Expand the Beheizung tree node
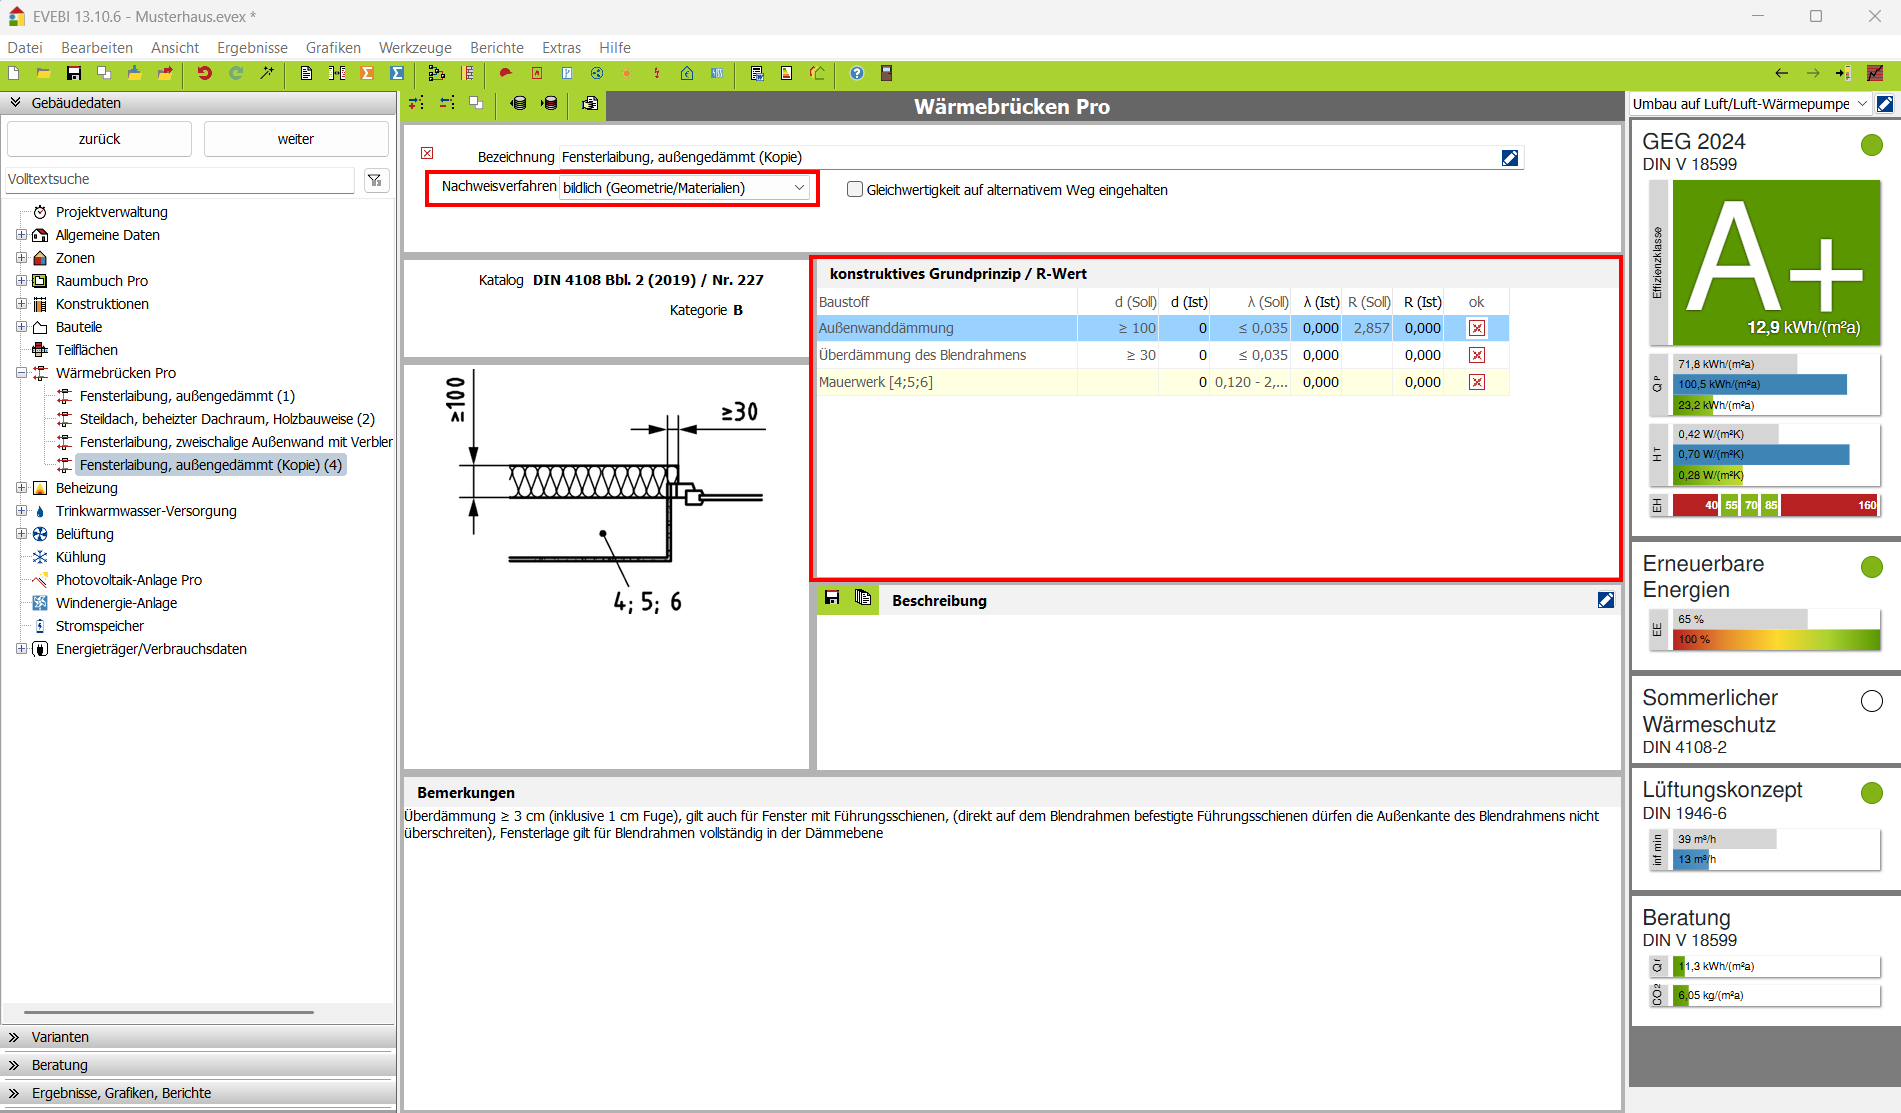The height and width of the screenshot is (1113, 1901). (21, 488)
